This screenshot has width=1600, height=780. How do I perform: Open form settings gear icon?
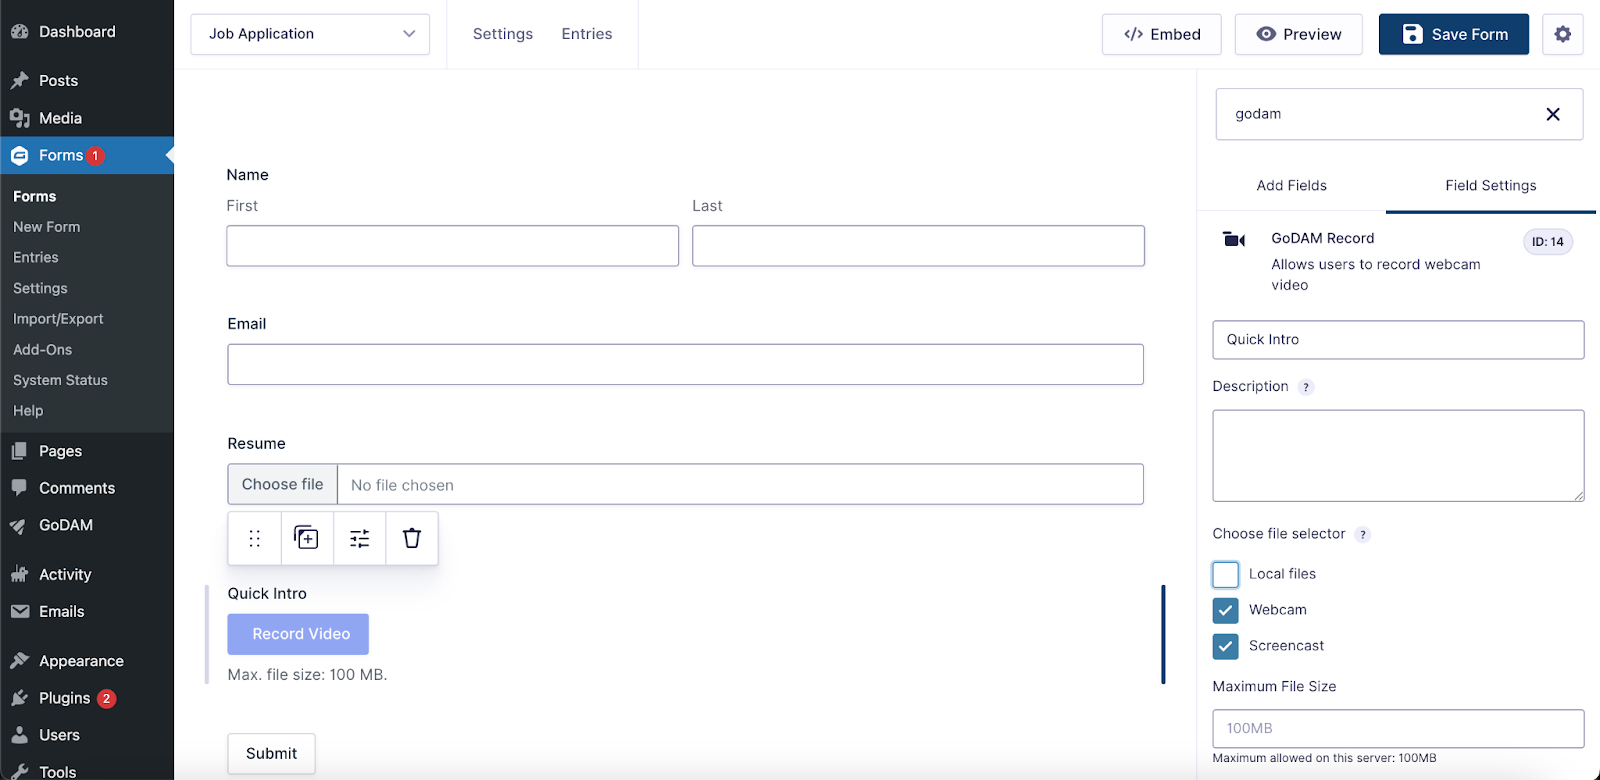point(1562,34)
